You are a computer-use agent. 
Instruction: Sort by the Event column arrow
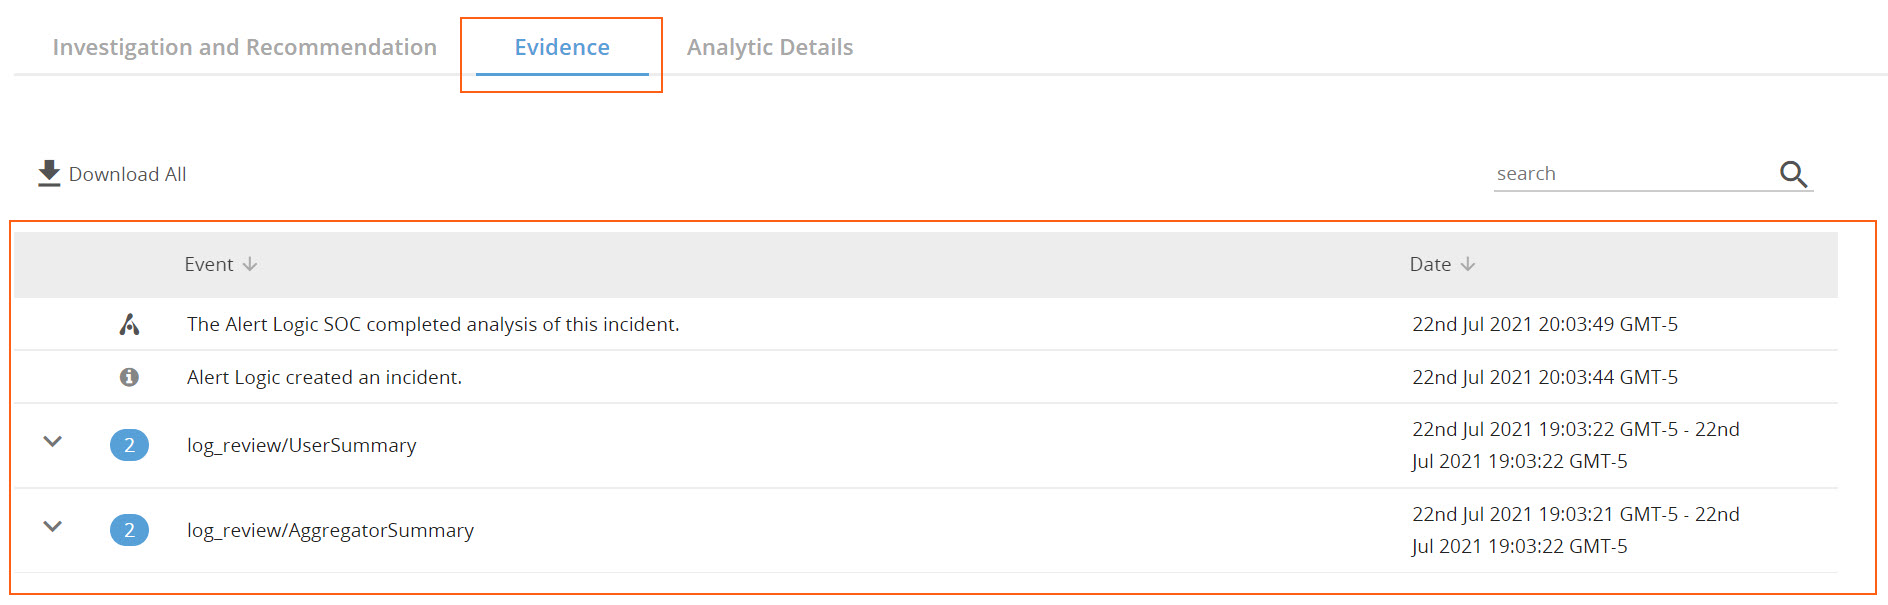pos(250,264)
